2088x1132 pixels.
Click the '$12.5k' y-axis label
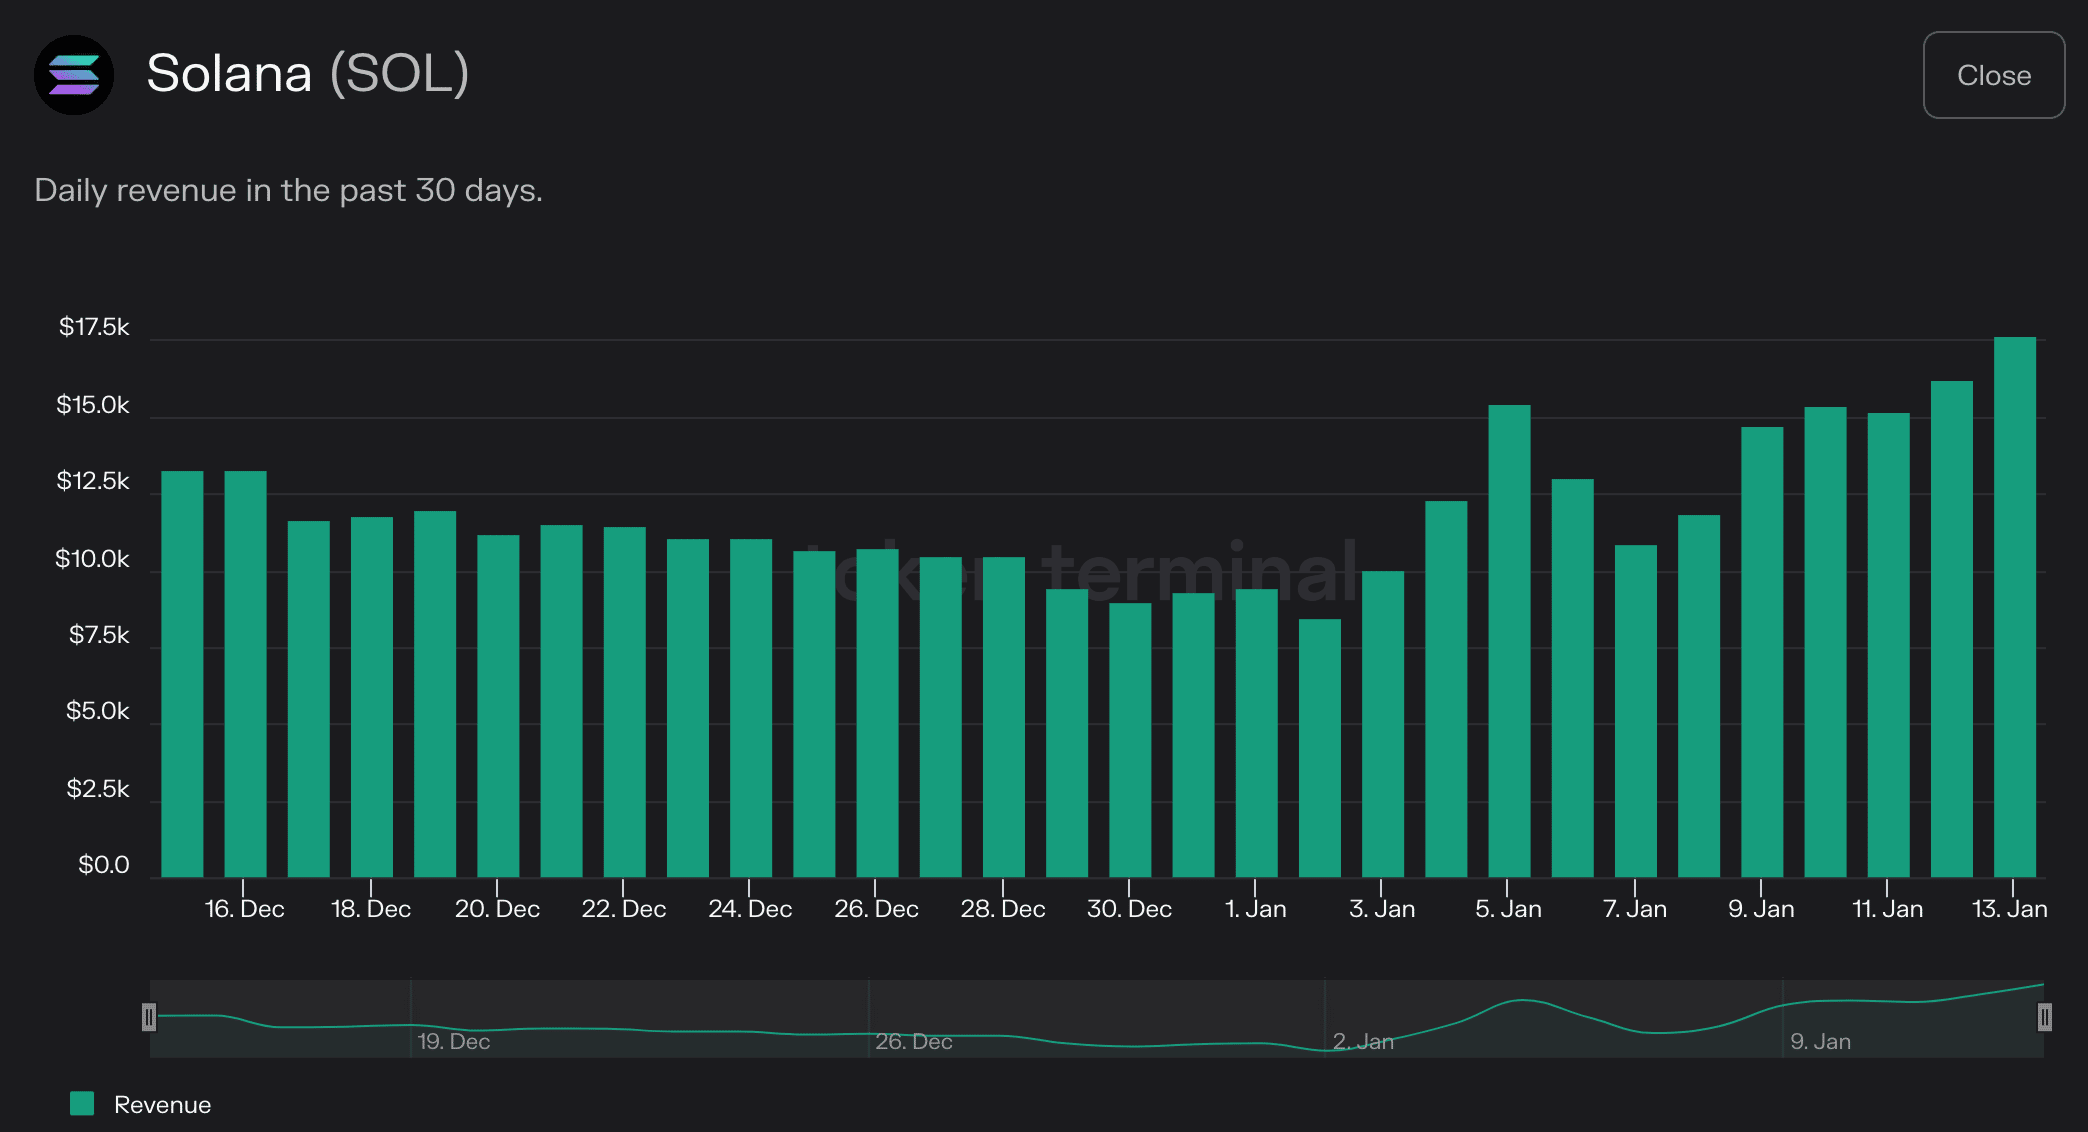click(x=93, y=481)
